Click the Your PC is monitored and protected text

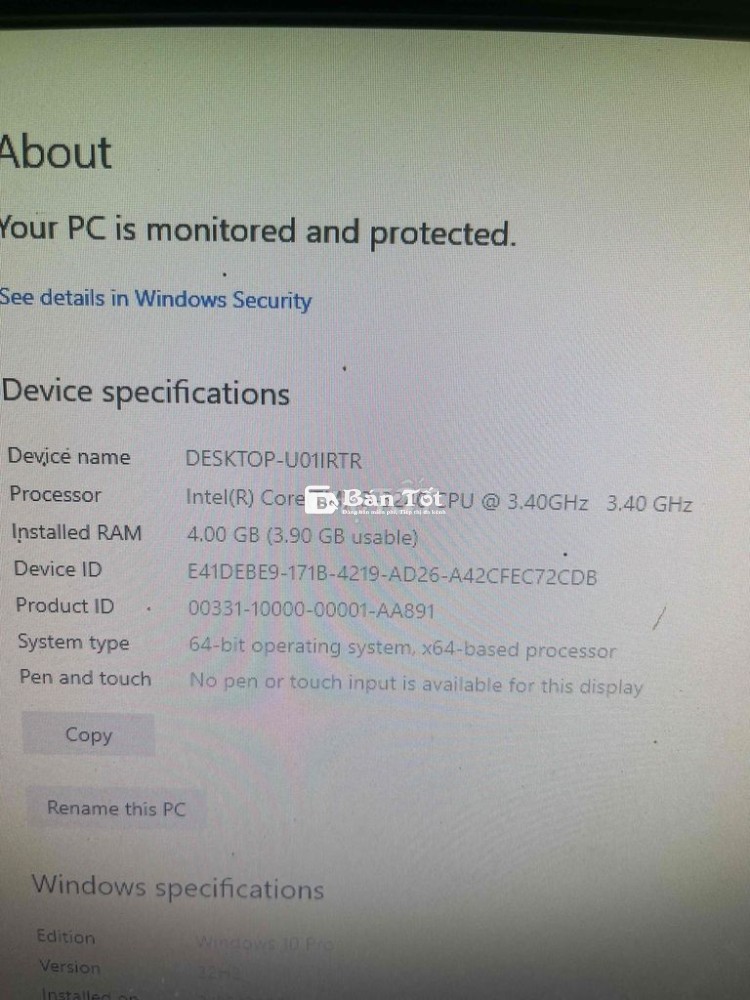click(x=257, y=231)
